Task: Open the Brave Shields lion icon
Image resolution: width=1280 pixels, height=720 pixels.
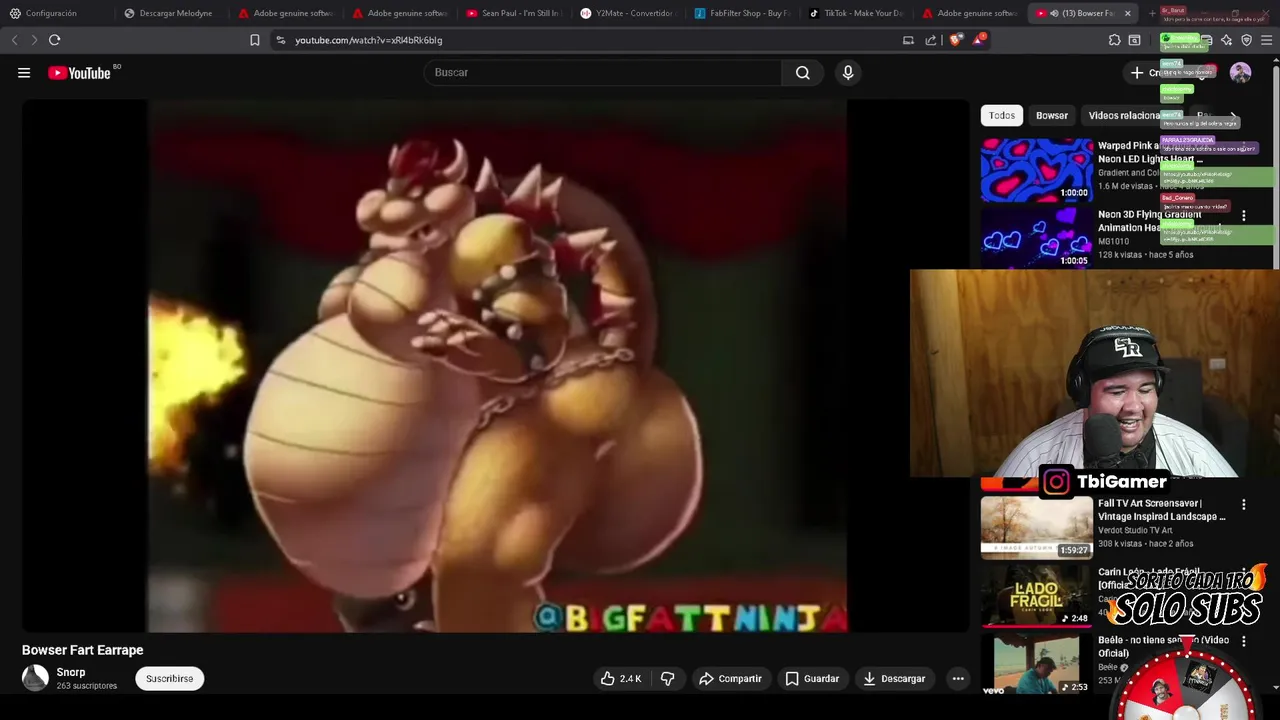Action: (956, 40)
